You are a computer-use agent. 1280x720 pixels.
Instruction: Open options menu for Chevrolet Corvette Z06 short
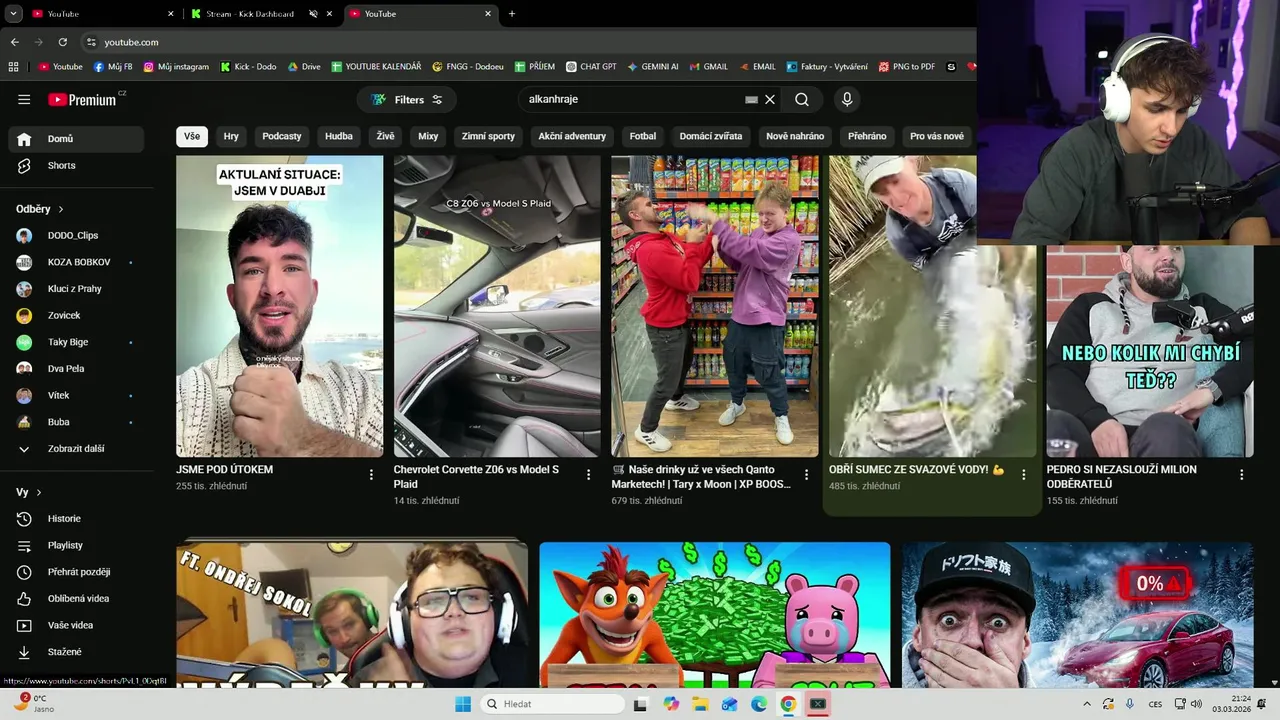point(588,475)
